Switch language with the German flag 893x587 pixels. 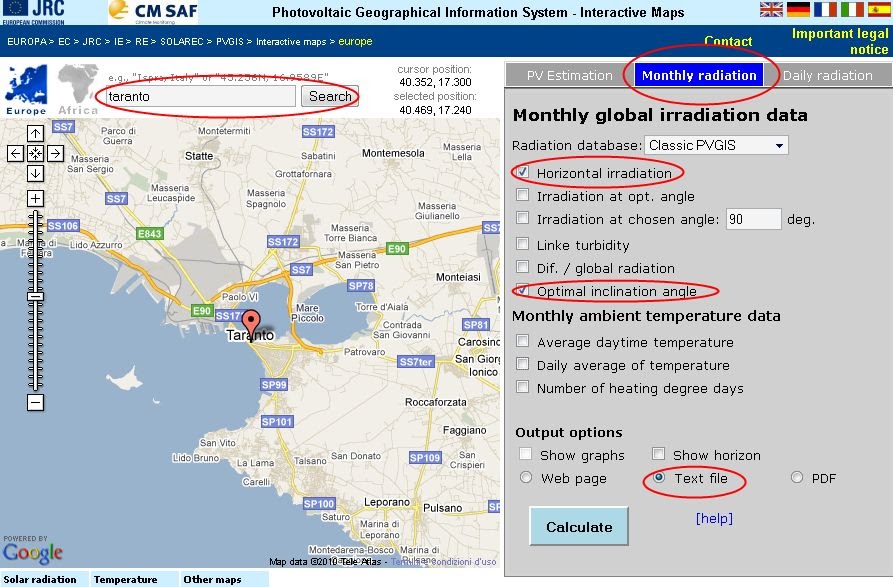point(798,9)
